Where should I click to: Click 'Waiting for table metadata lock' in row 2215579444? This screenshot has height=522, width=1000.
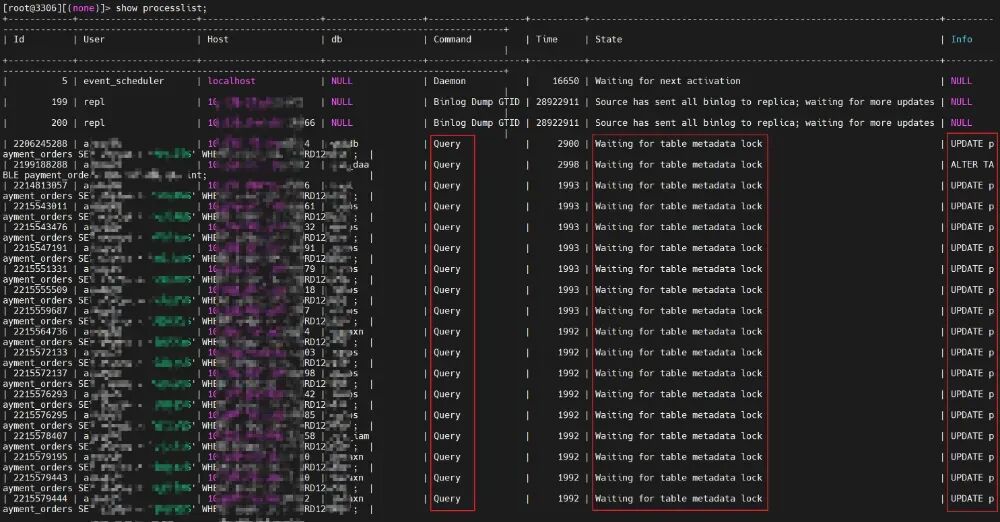(679, 499)
